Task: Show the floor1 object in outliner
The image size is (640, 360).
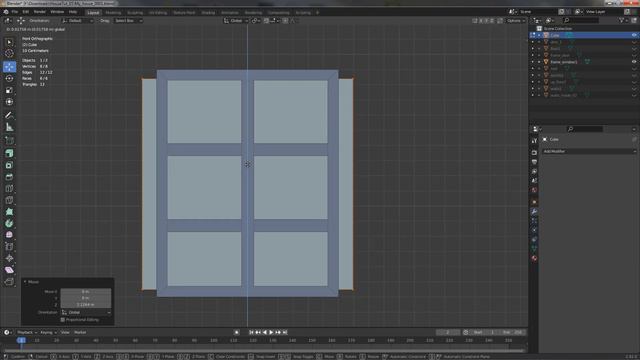Action: click(634, 49)
